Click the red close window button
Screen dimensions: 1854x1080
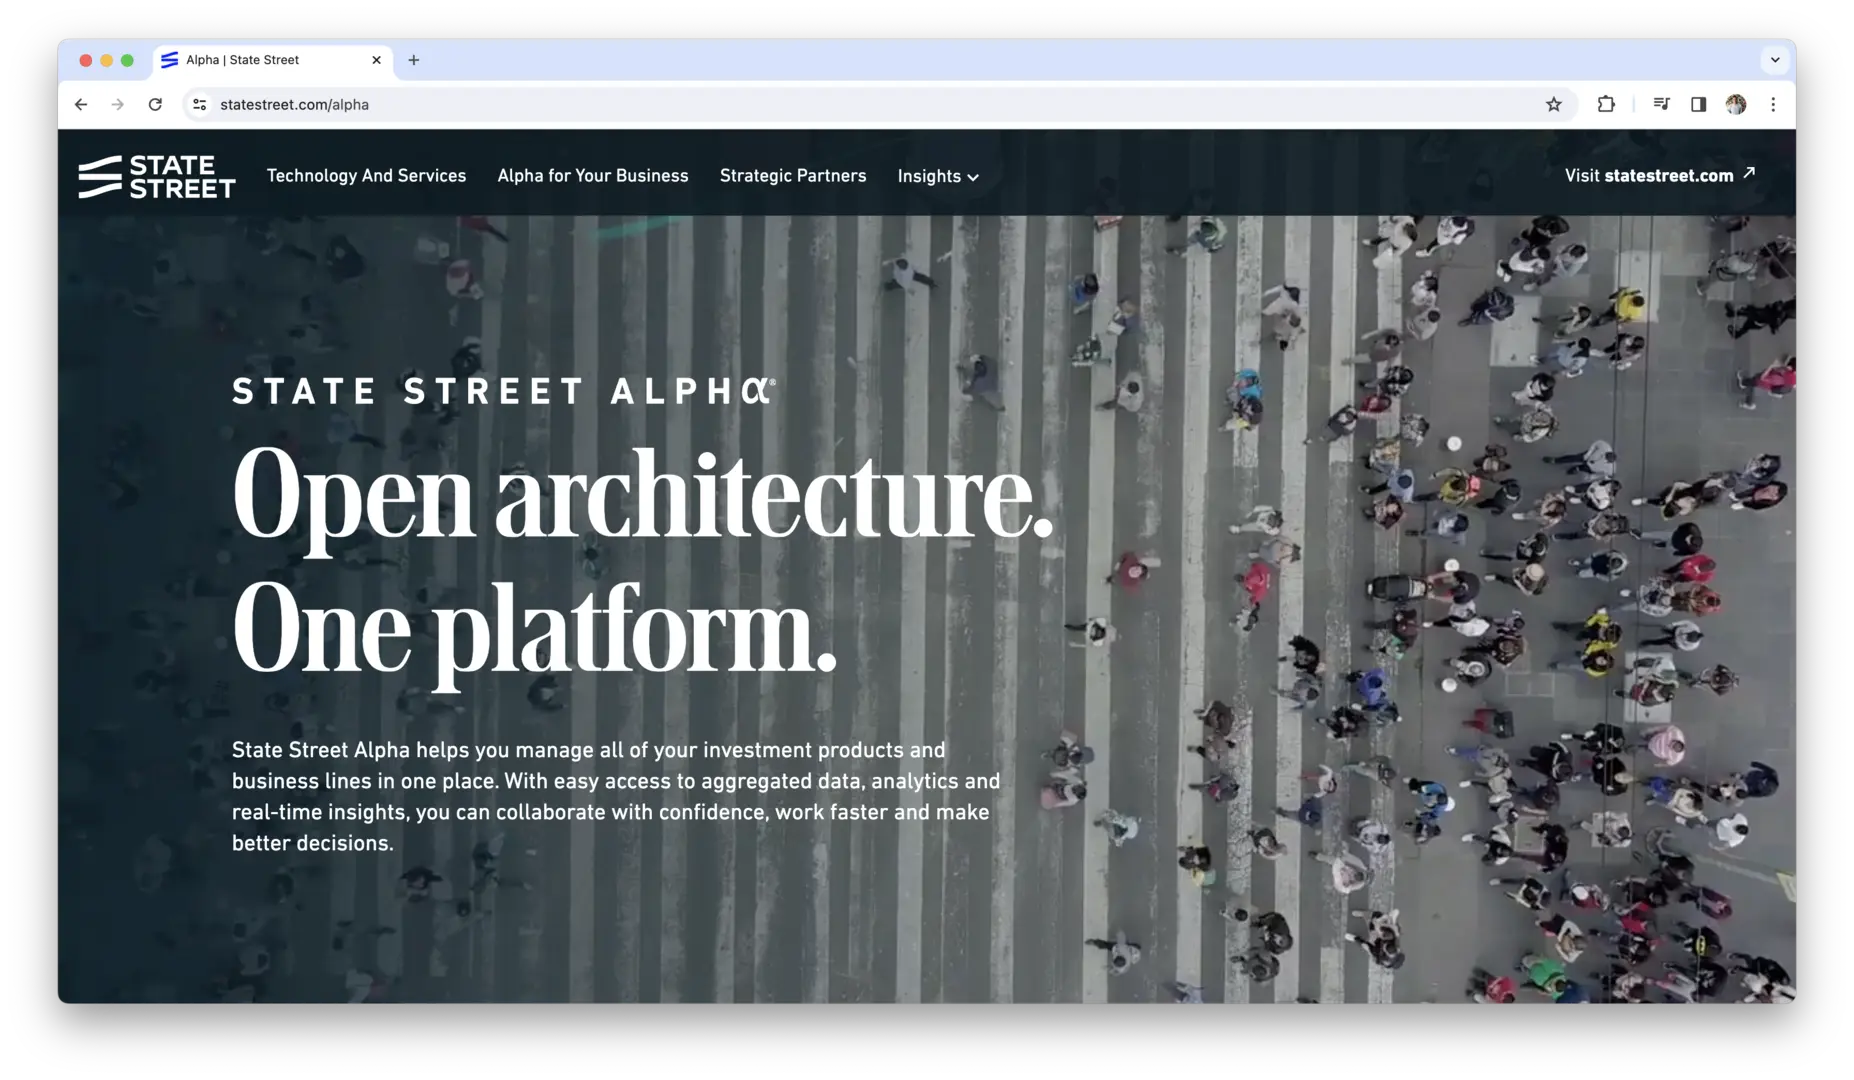[x=86, y=60]
